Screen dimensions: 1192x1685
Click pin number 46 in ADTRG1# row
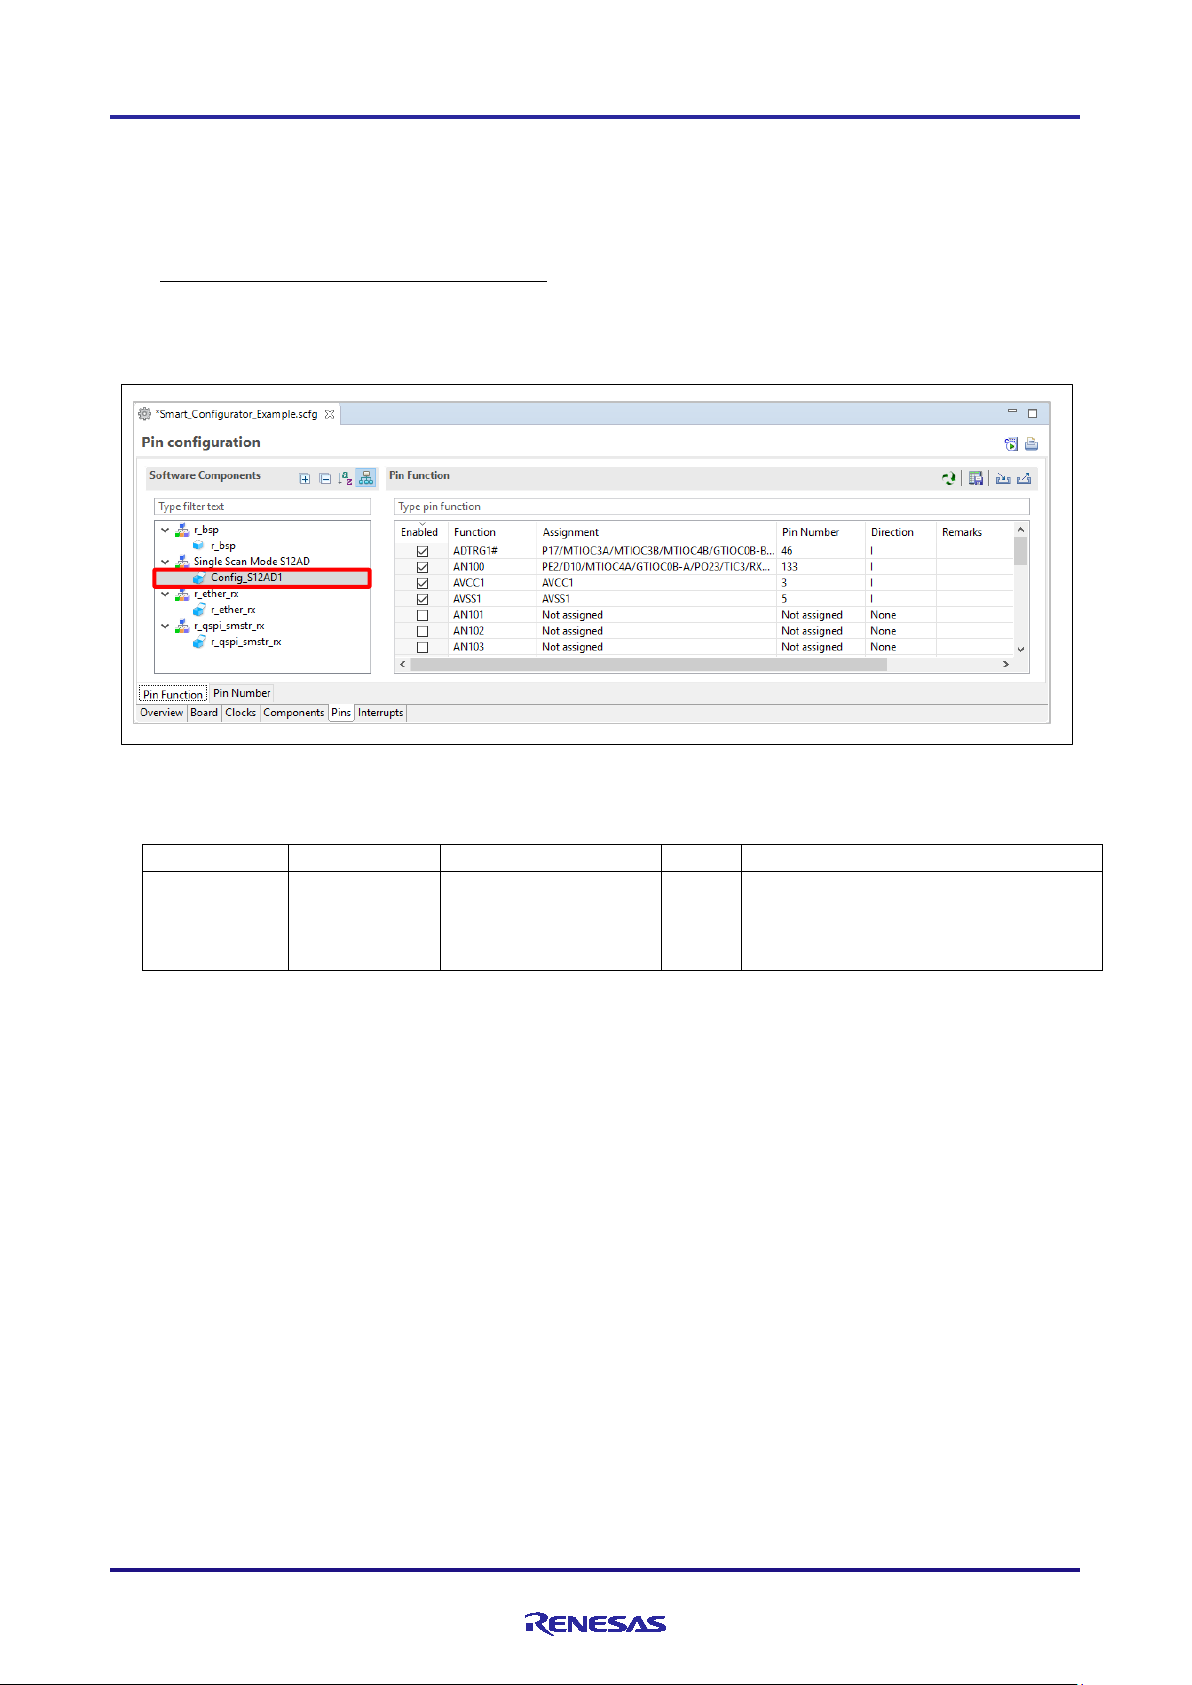pyautogui.click(x=787, y=551)
